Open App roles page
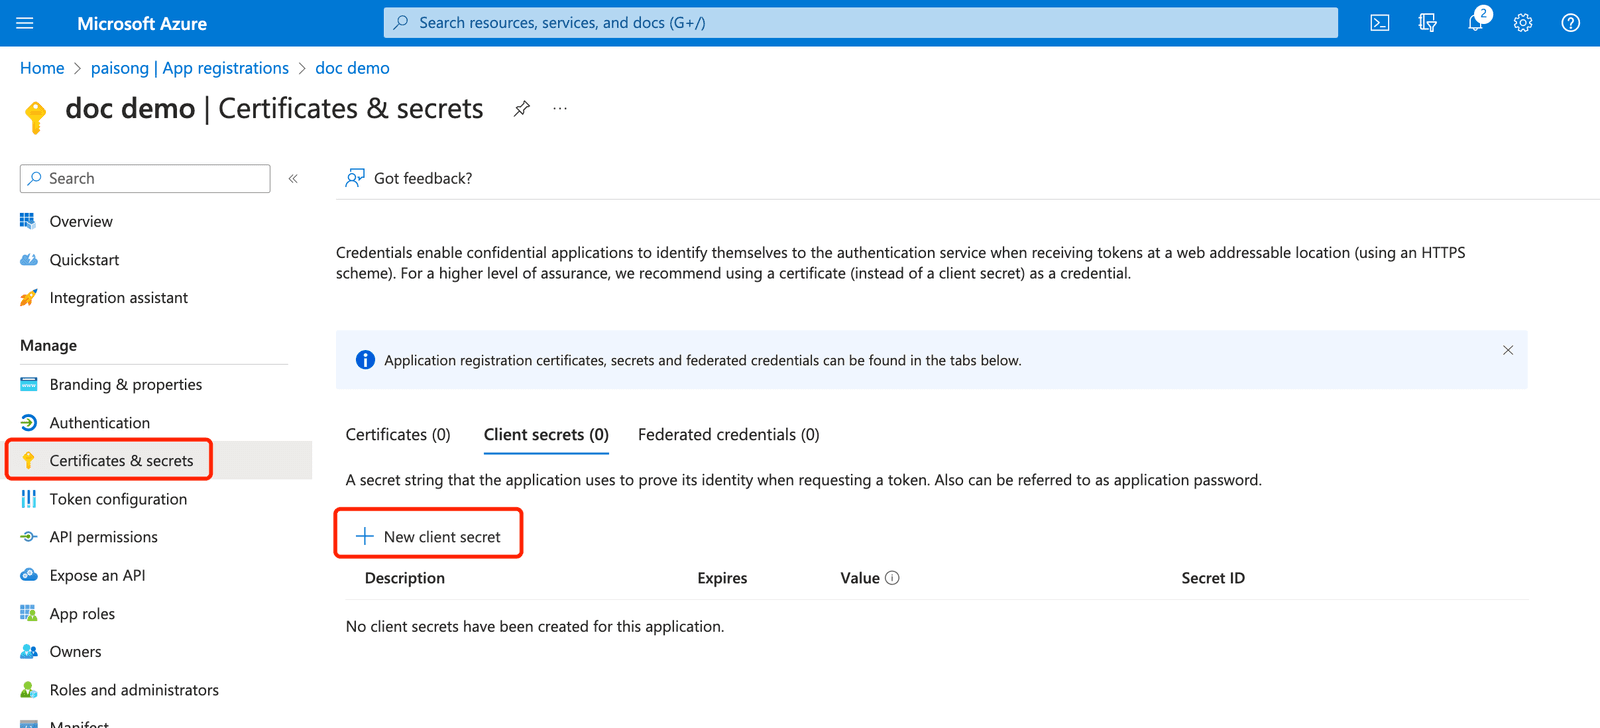The width and height of the screenshot is (1600, 728). [x=82, y=614]
